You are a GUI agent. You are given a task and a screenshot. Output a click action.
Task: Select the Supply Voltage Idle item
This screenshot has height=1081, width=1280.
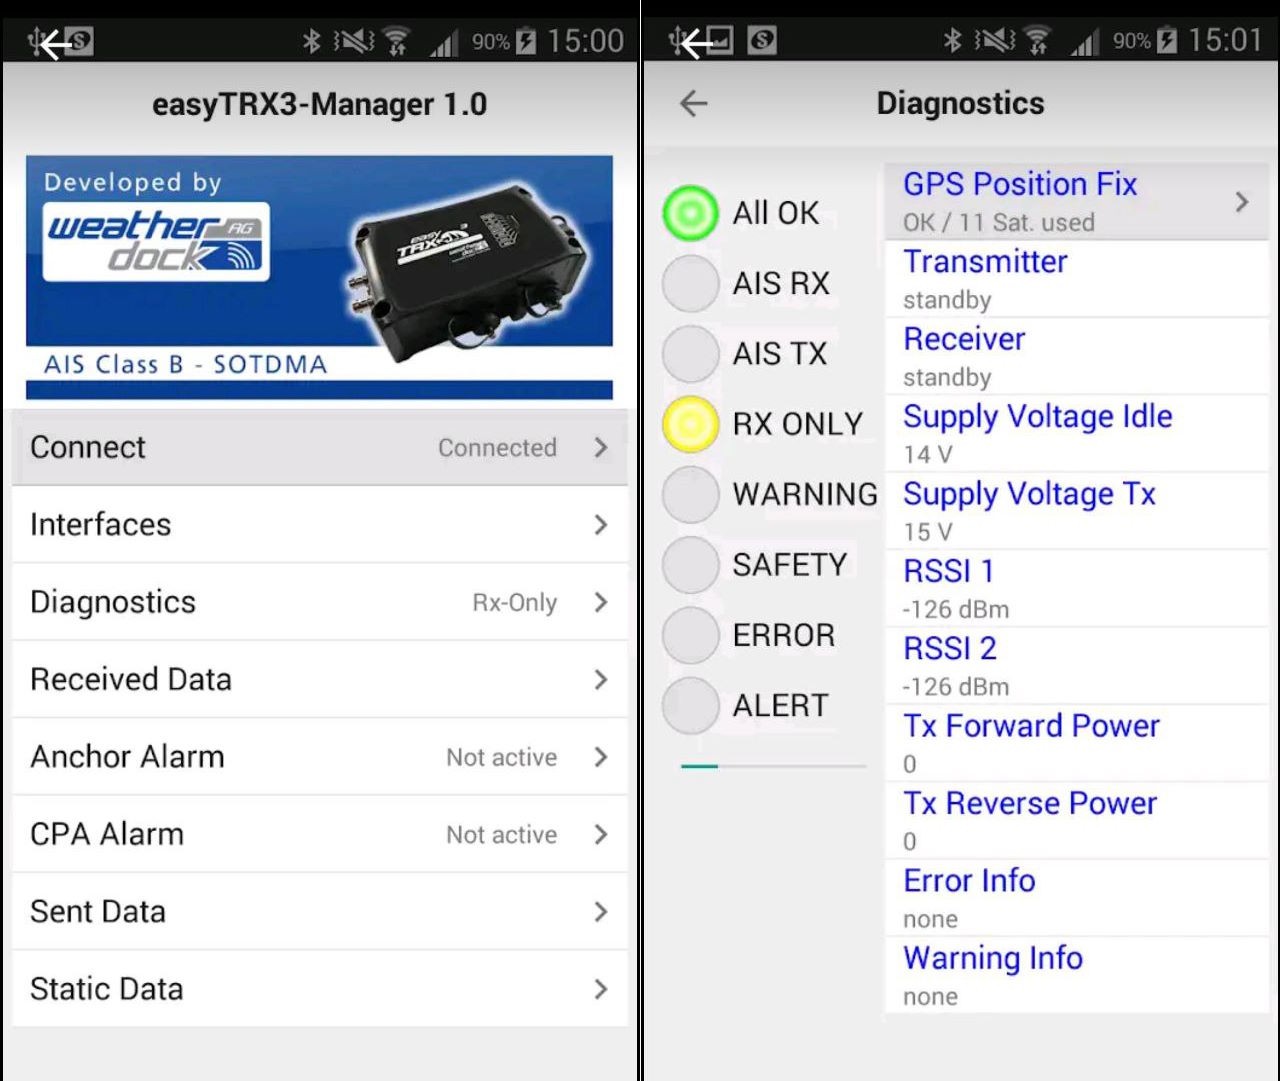coord(1077,434)
